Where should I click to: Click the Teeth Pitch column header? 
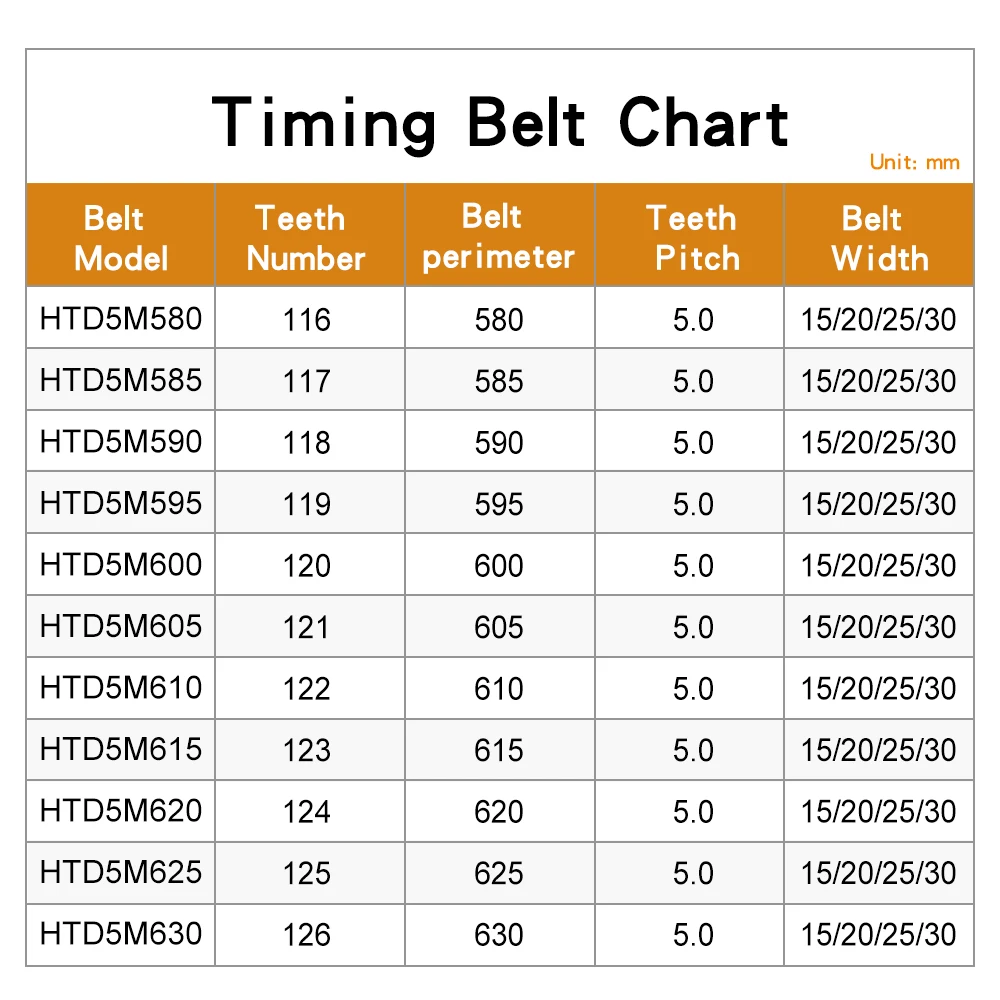[x=693, y=238]
